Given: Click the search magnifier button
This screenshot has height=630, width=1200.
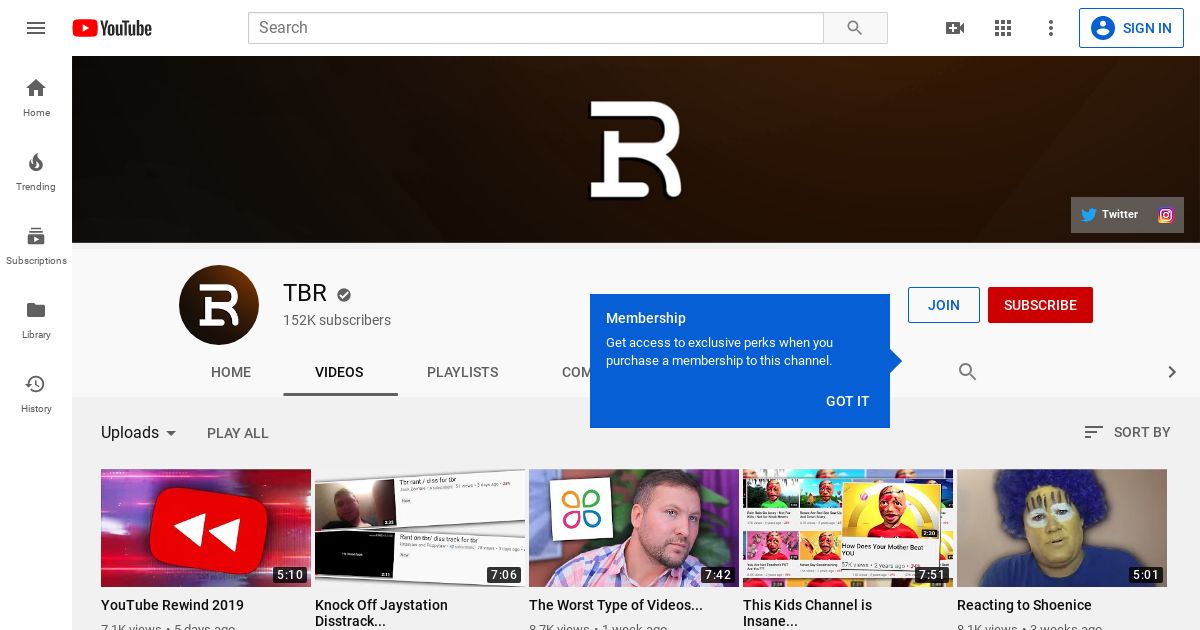Looking at the screenshot, I should pos(855,28).
